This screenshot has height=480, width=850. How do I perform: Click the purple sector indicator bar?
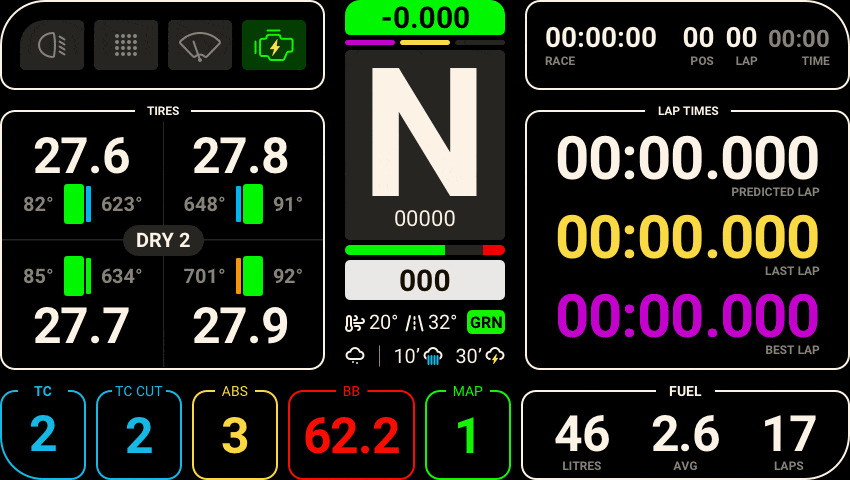[370, 42]
